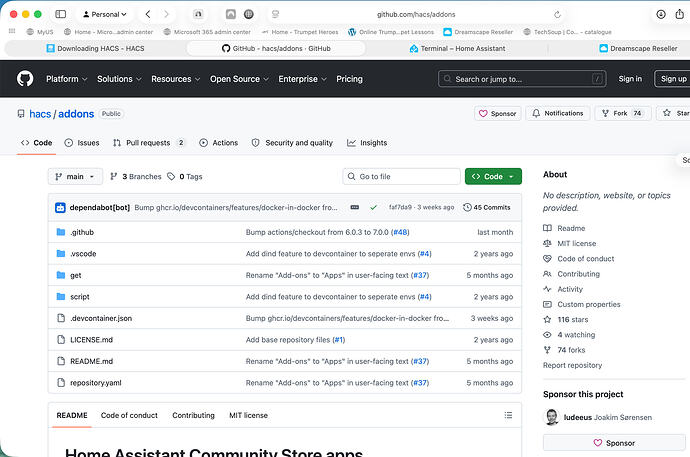Click the green commit status checkmark
This screenshot has height=457, width=690.
click(374, 207)
